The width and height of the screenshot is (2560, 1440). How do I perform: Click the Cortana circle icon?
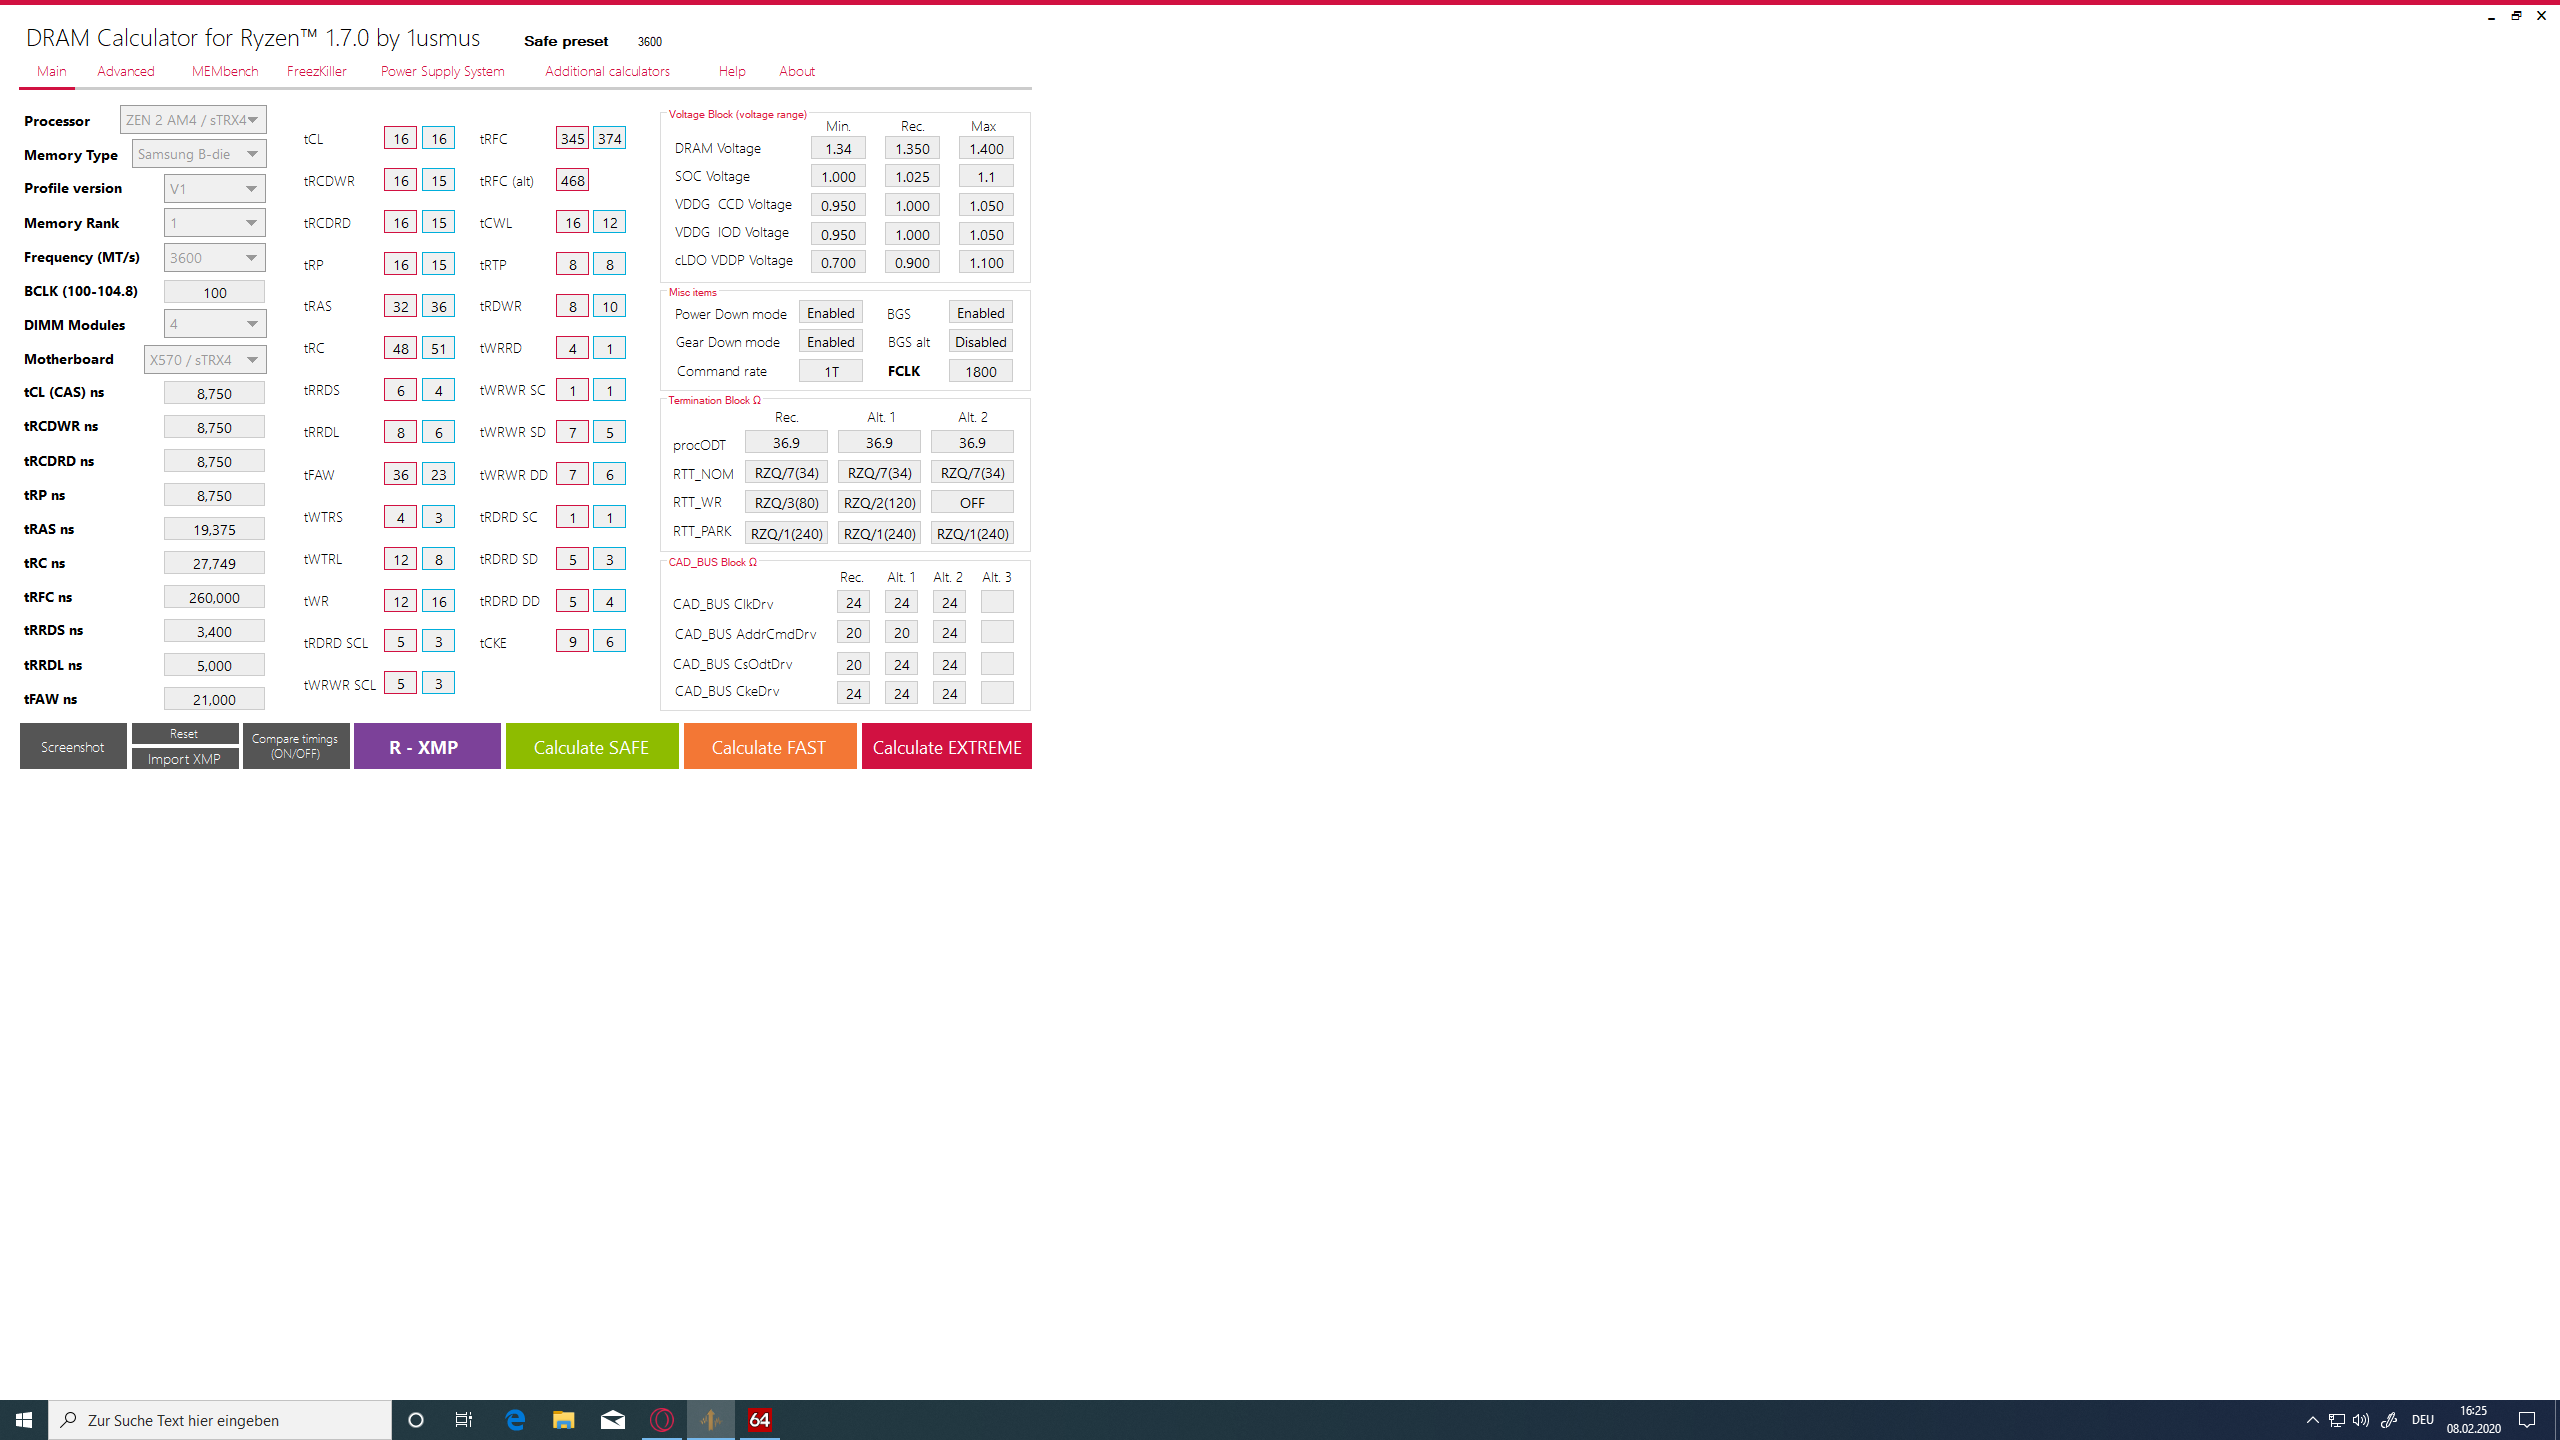[416, 1419]
